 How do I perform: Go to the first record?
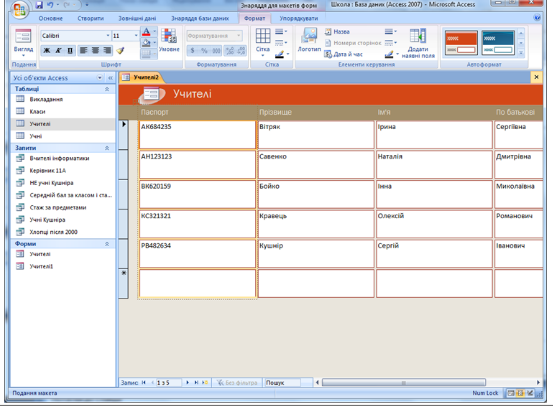click(144, 383)
